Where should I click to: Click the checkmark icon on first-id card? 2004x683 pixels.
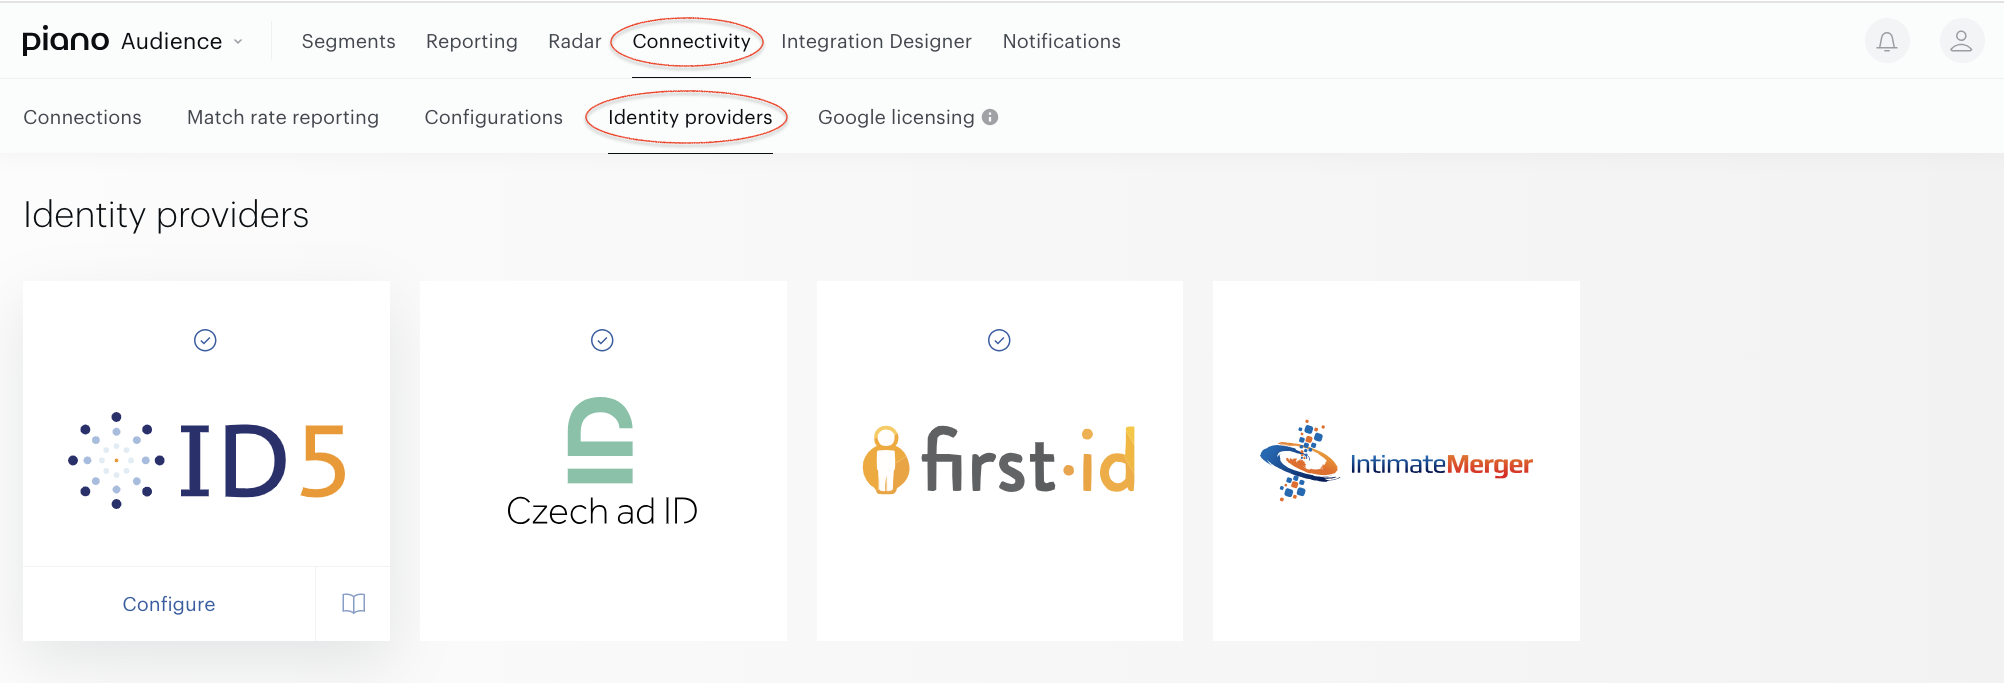point(999,340)
